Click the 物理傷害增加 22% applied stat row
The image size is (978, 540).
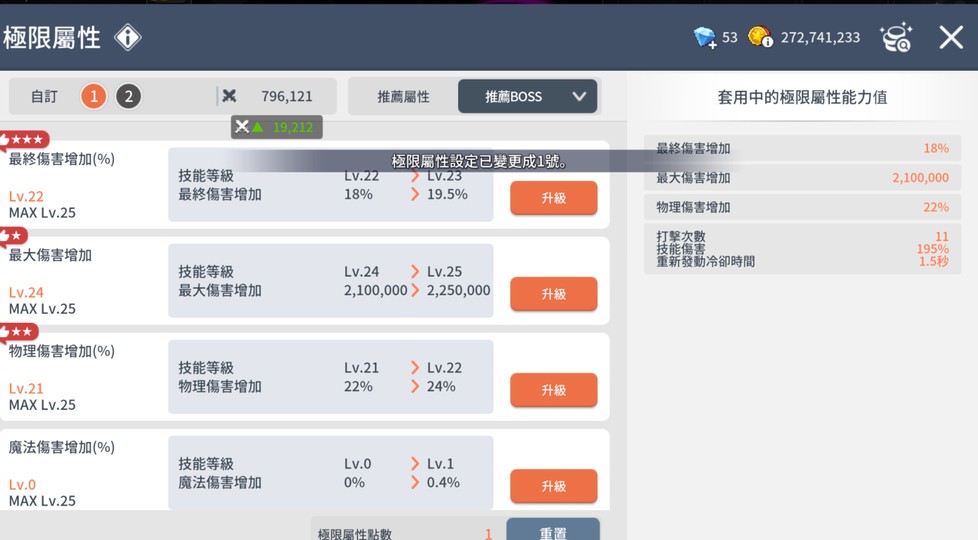803,207
